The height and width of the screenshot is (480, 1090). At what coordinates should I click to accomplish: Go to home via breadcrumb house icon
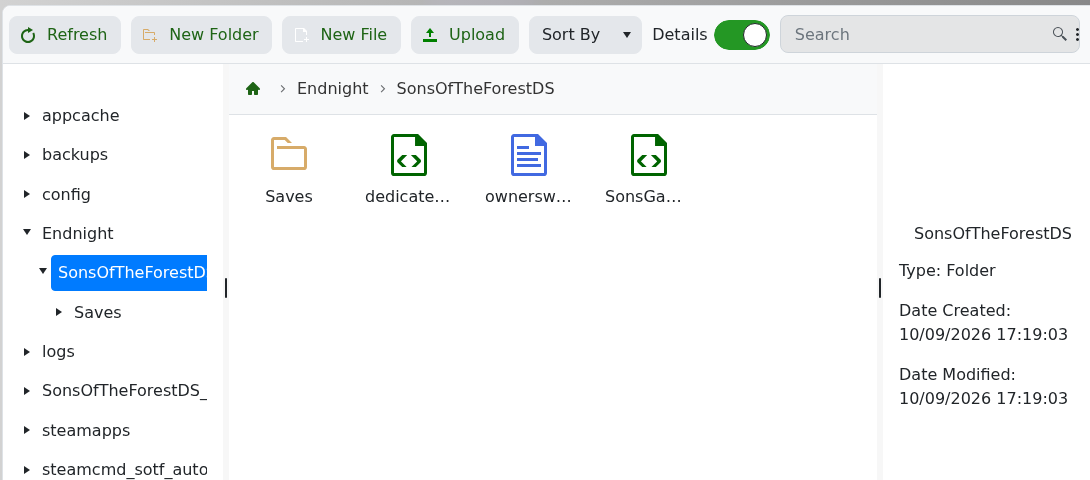(x=253, y=89)
